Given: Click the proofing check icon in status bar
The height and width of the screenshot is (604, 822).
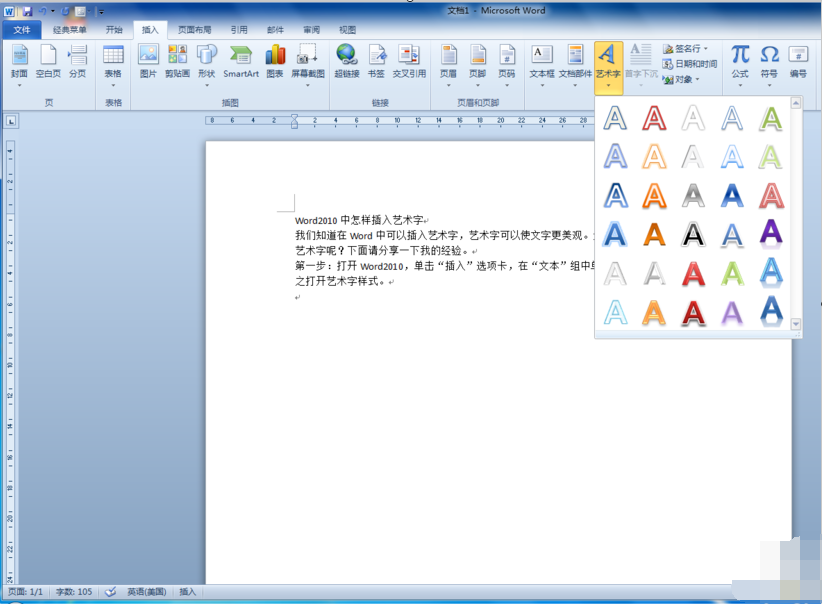Looking at the screenshot, I should point(111,592).
